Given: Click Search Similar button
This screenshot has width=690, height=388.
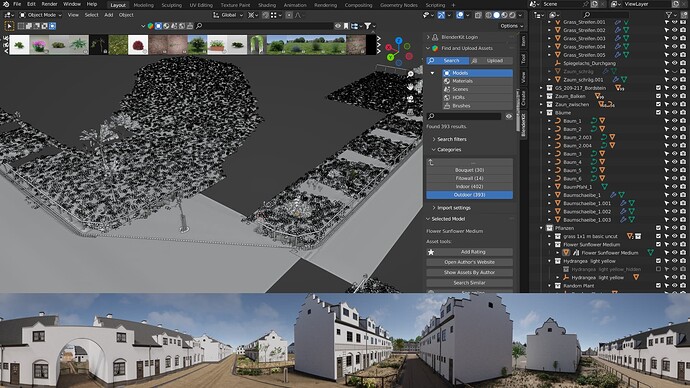Looking at the screenshot, I should 470,283.
